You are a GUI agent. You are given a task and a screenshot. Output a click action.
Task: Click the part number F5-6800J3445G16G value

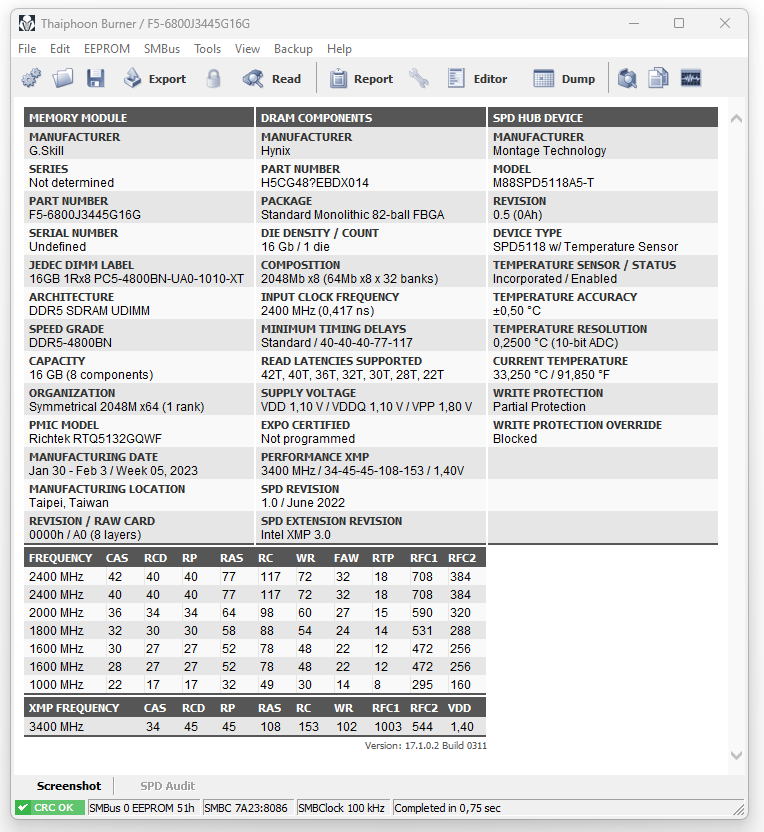(85, 215)
